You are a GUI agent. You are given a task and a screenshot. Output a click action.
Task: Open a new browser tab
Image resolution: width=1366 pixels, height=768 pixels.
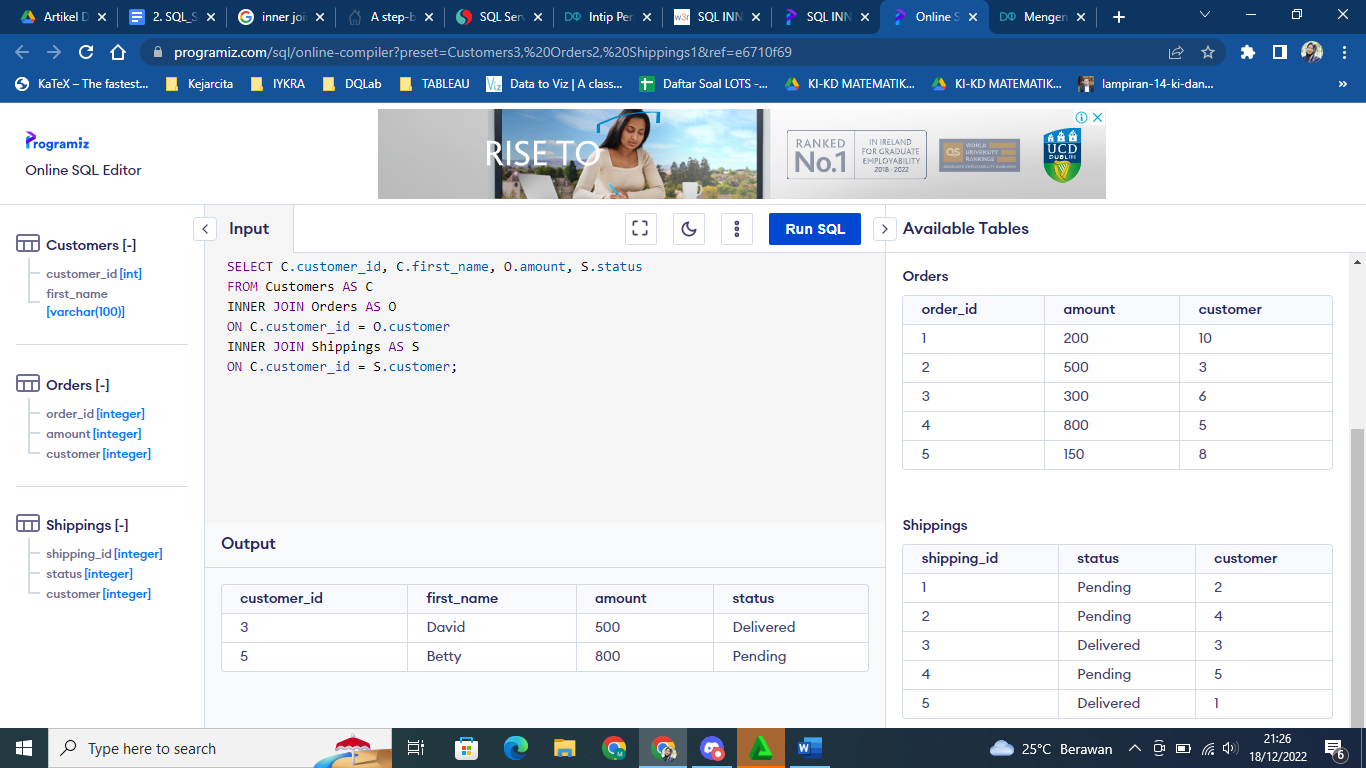click(1119, 17)
